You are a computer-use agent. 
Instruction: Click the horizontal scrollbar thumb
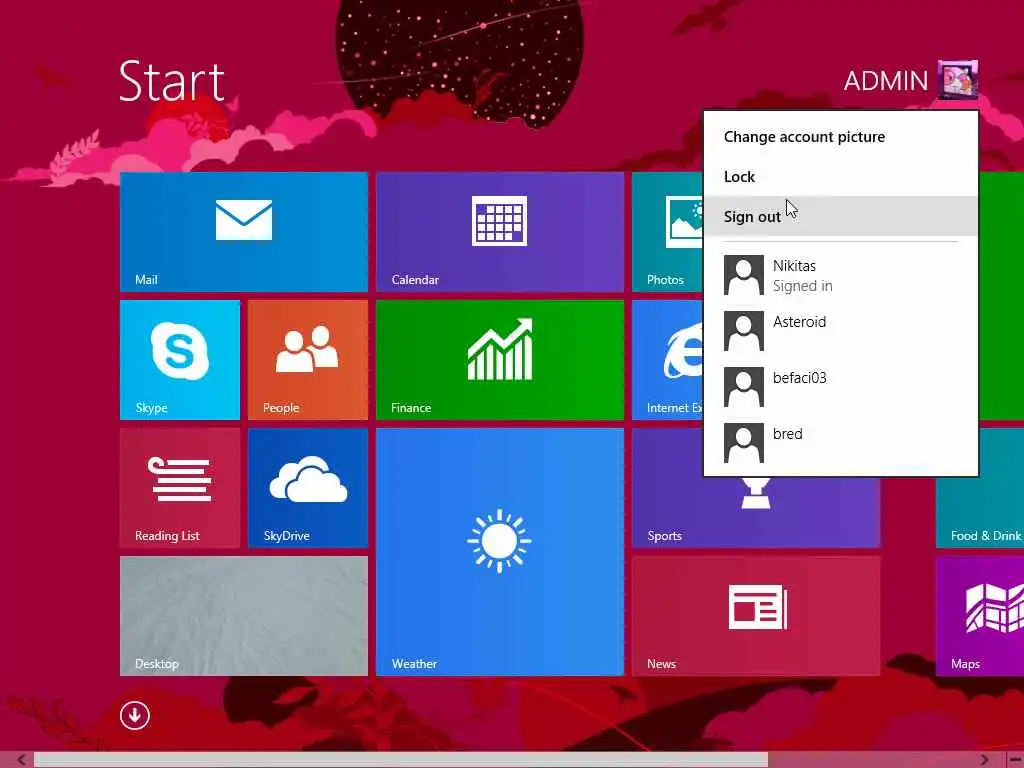click(401, 760)
